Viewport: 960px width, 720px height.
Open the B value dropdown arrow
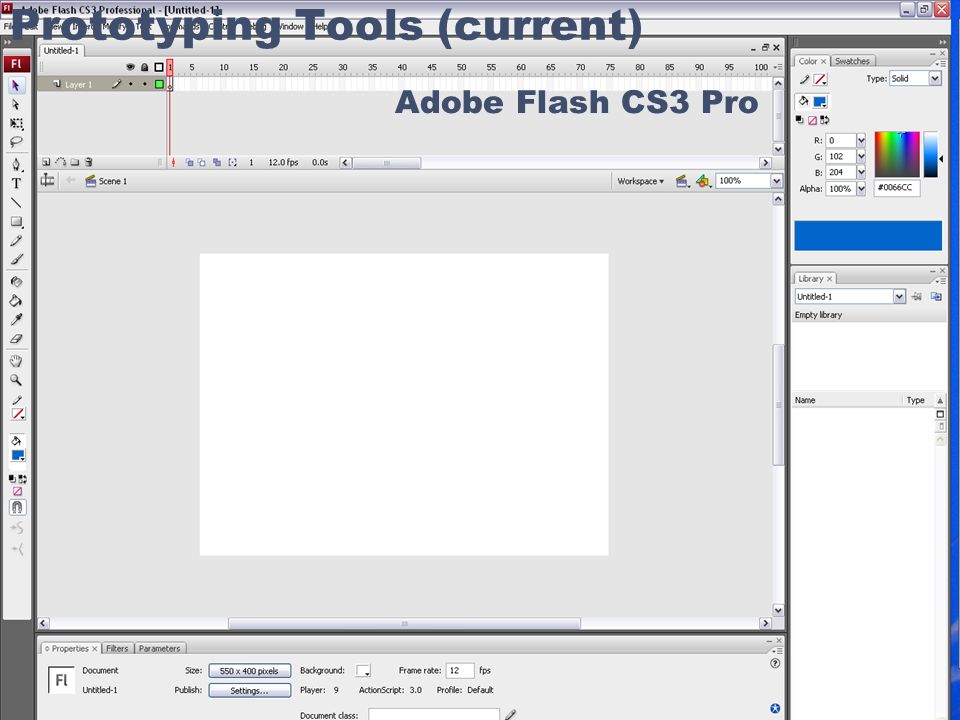[861, 172]
